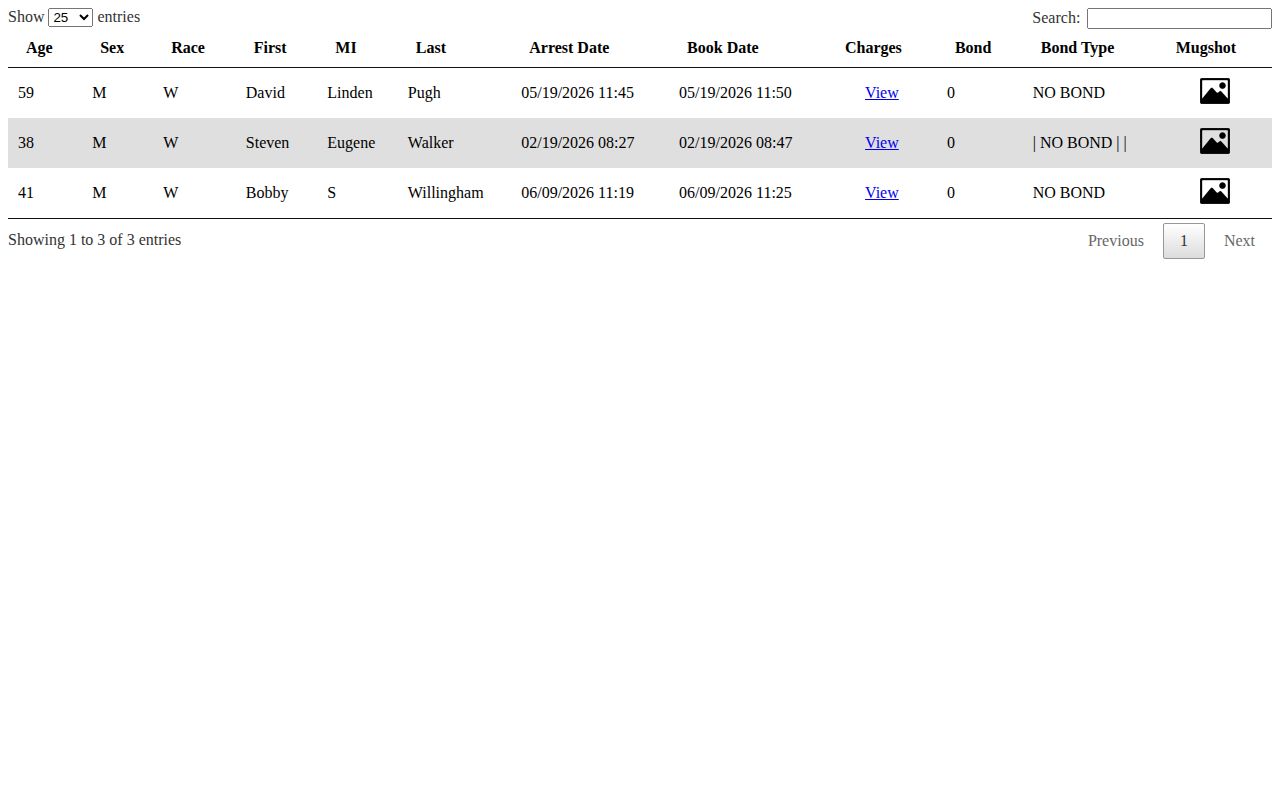Screen dimensions: 1280x800
Task: Focus the Search input field
Action: pyautogui.click(x=1179, y=18)
